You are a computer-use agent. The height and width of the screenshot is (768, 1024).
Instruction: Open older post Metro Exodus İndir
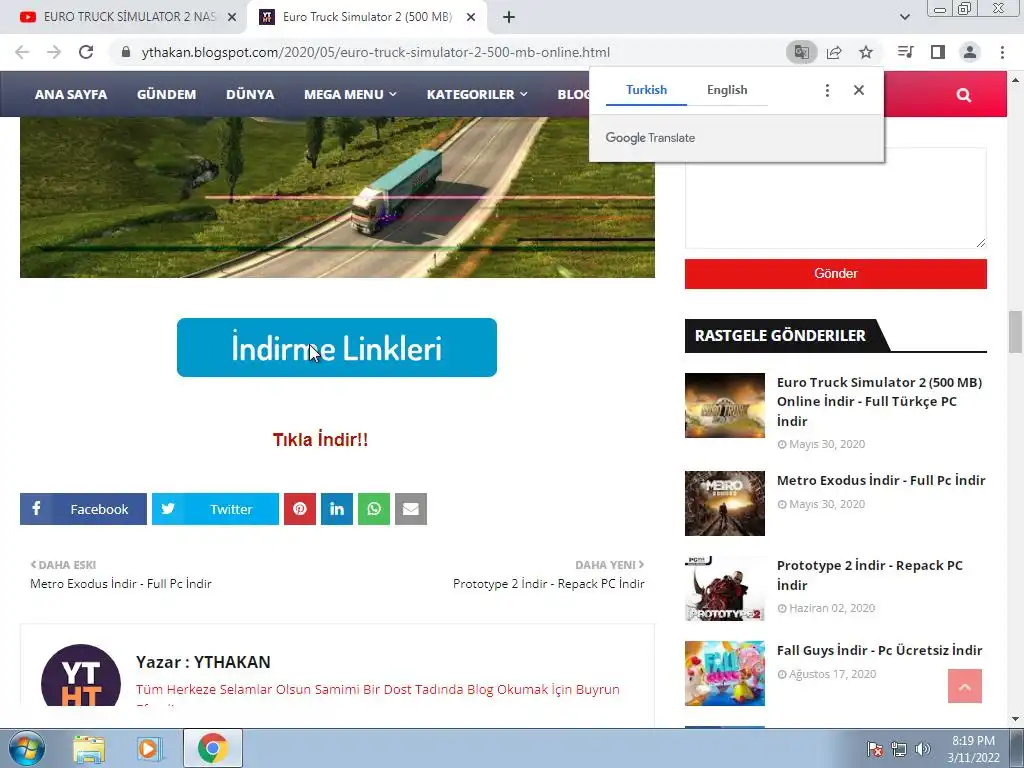[x=121, y=584]
